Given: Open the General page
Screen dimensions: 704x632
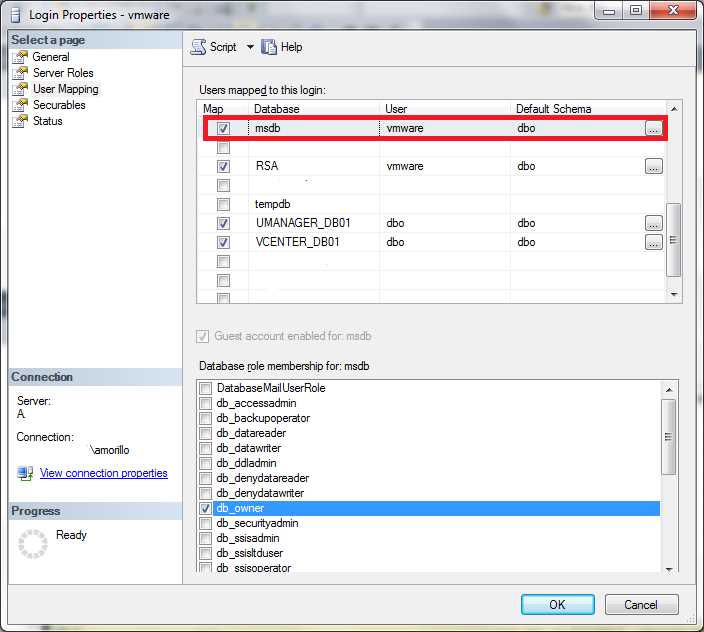Looking at the screenshot, I should pos(51,57).
